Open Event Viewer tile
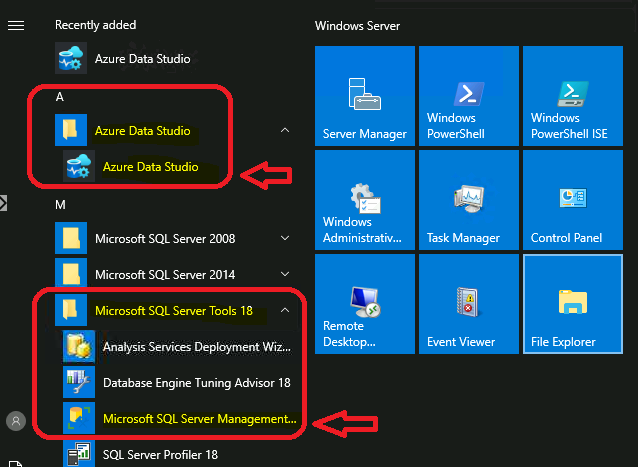The width and height of the screenshot is (638, 467). tap(469, 304)
